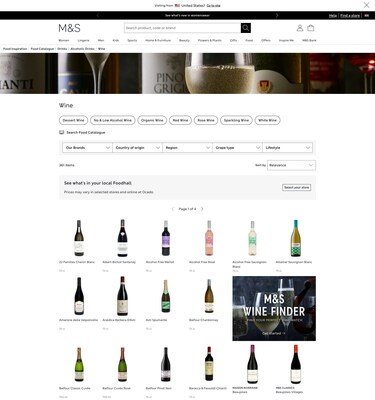Screen dimensions: 375x400
Task: Open the Food menu
Action: tap(249, 40)
